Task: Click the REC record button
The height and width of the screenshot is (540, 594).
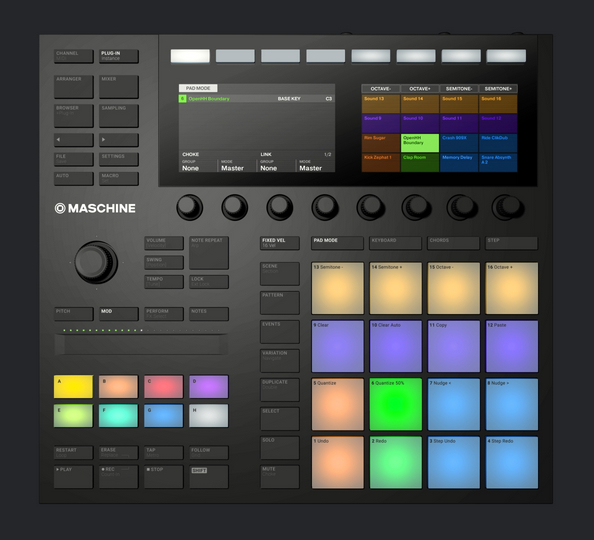Action: pos(119,476)
